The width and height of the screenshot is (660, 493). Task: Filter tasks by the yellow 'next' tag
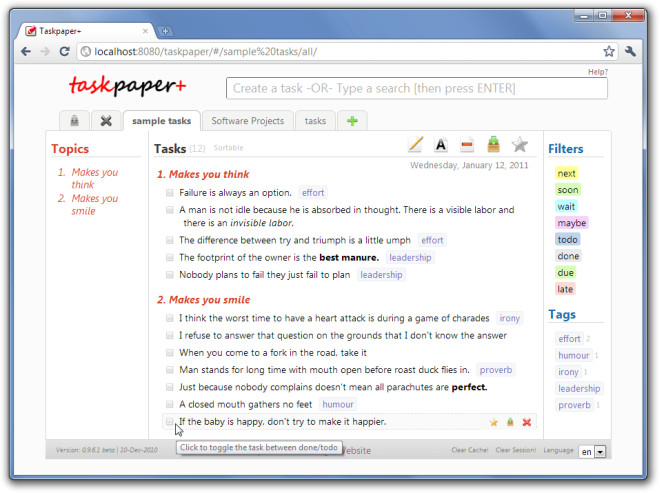[566, 173]
